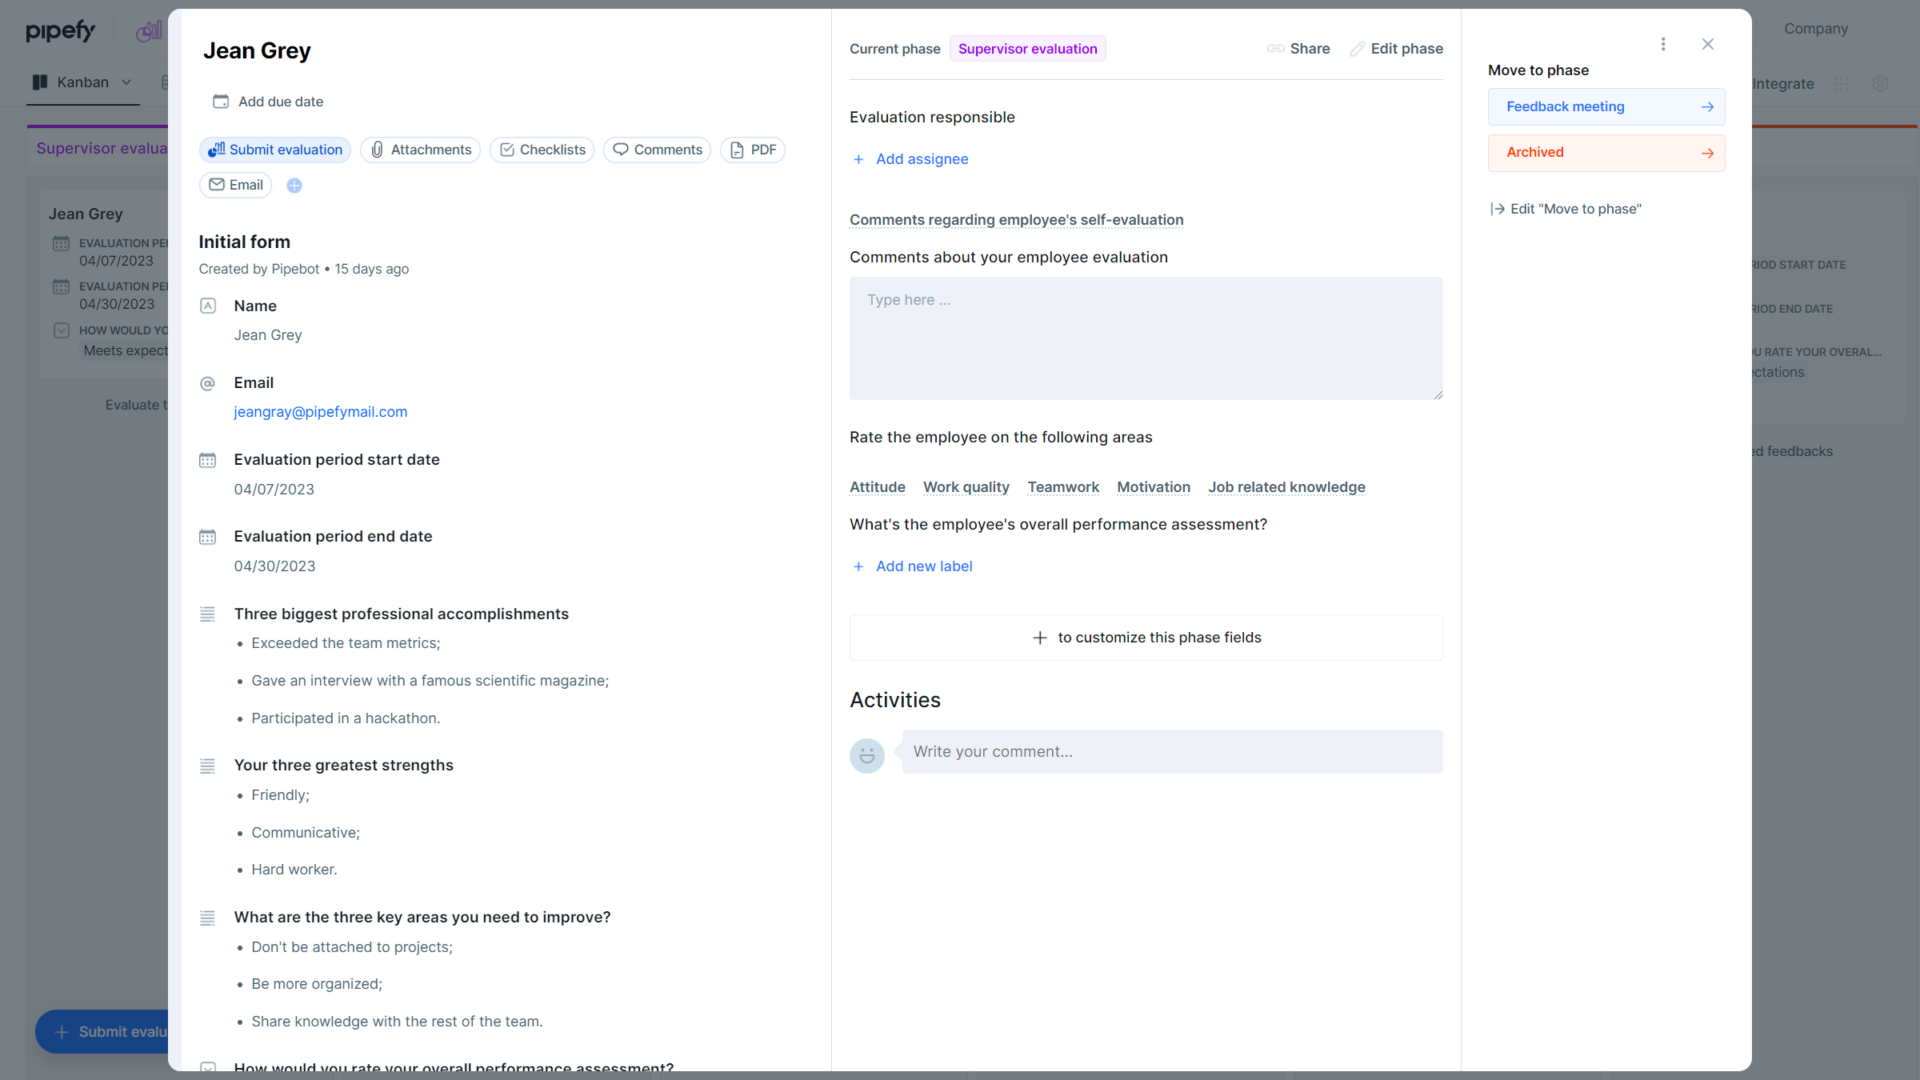This screenshot has height=1080, width=1920.
Task: Open the Submit evaluation tab
Action: [275, 150]
